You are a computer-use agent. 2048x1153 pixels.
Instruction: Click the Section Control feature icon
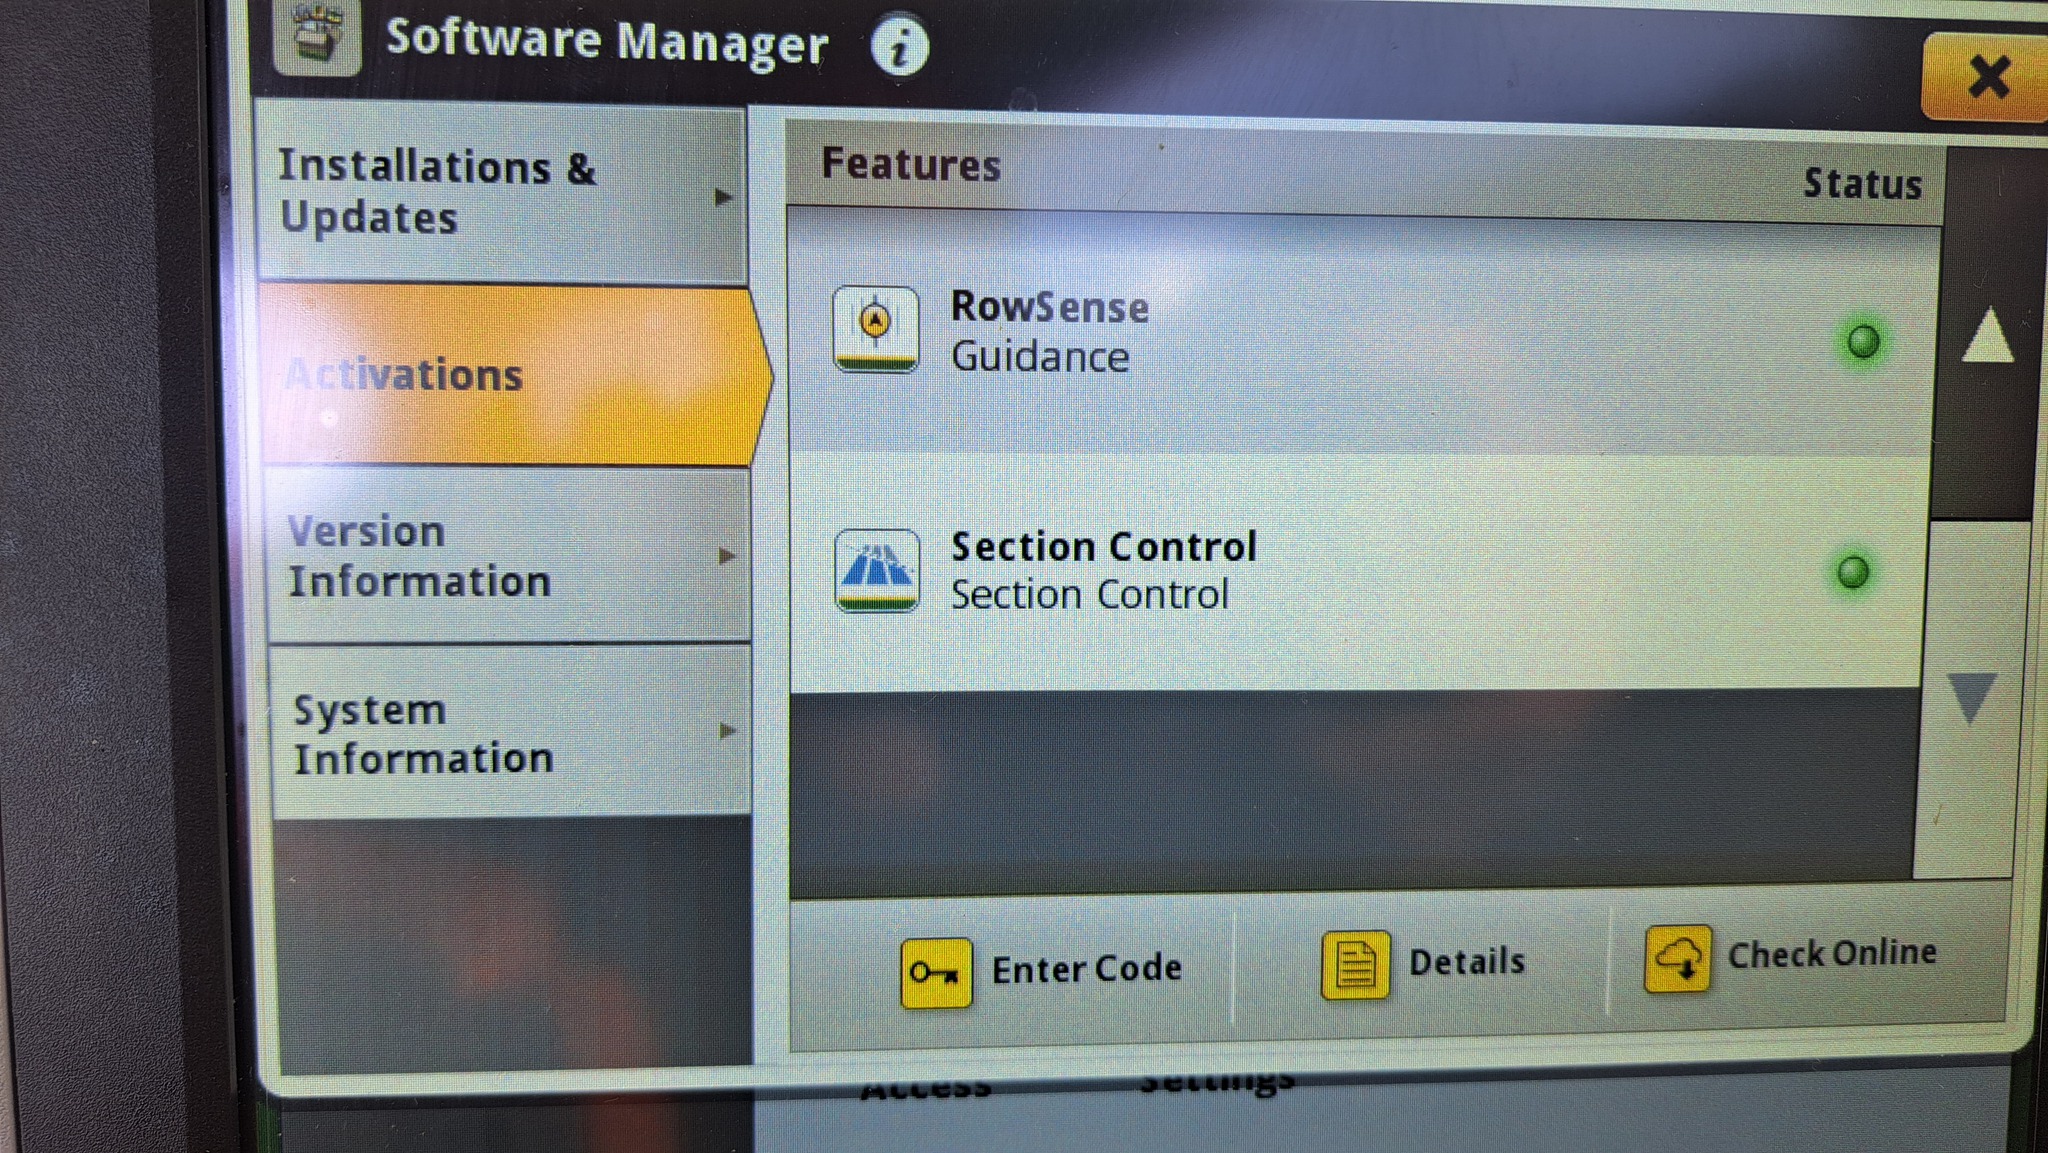point(877,570)
